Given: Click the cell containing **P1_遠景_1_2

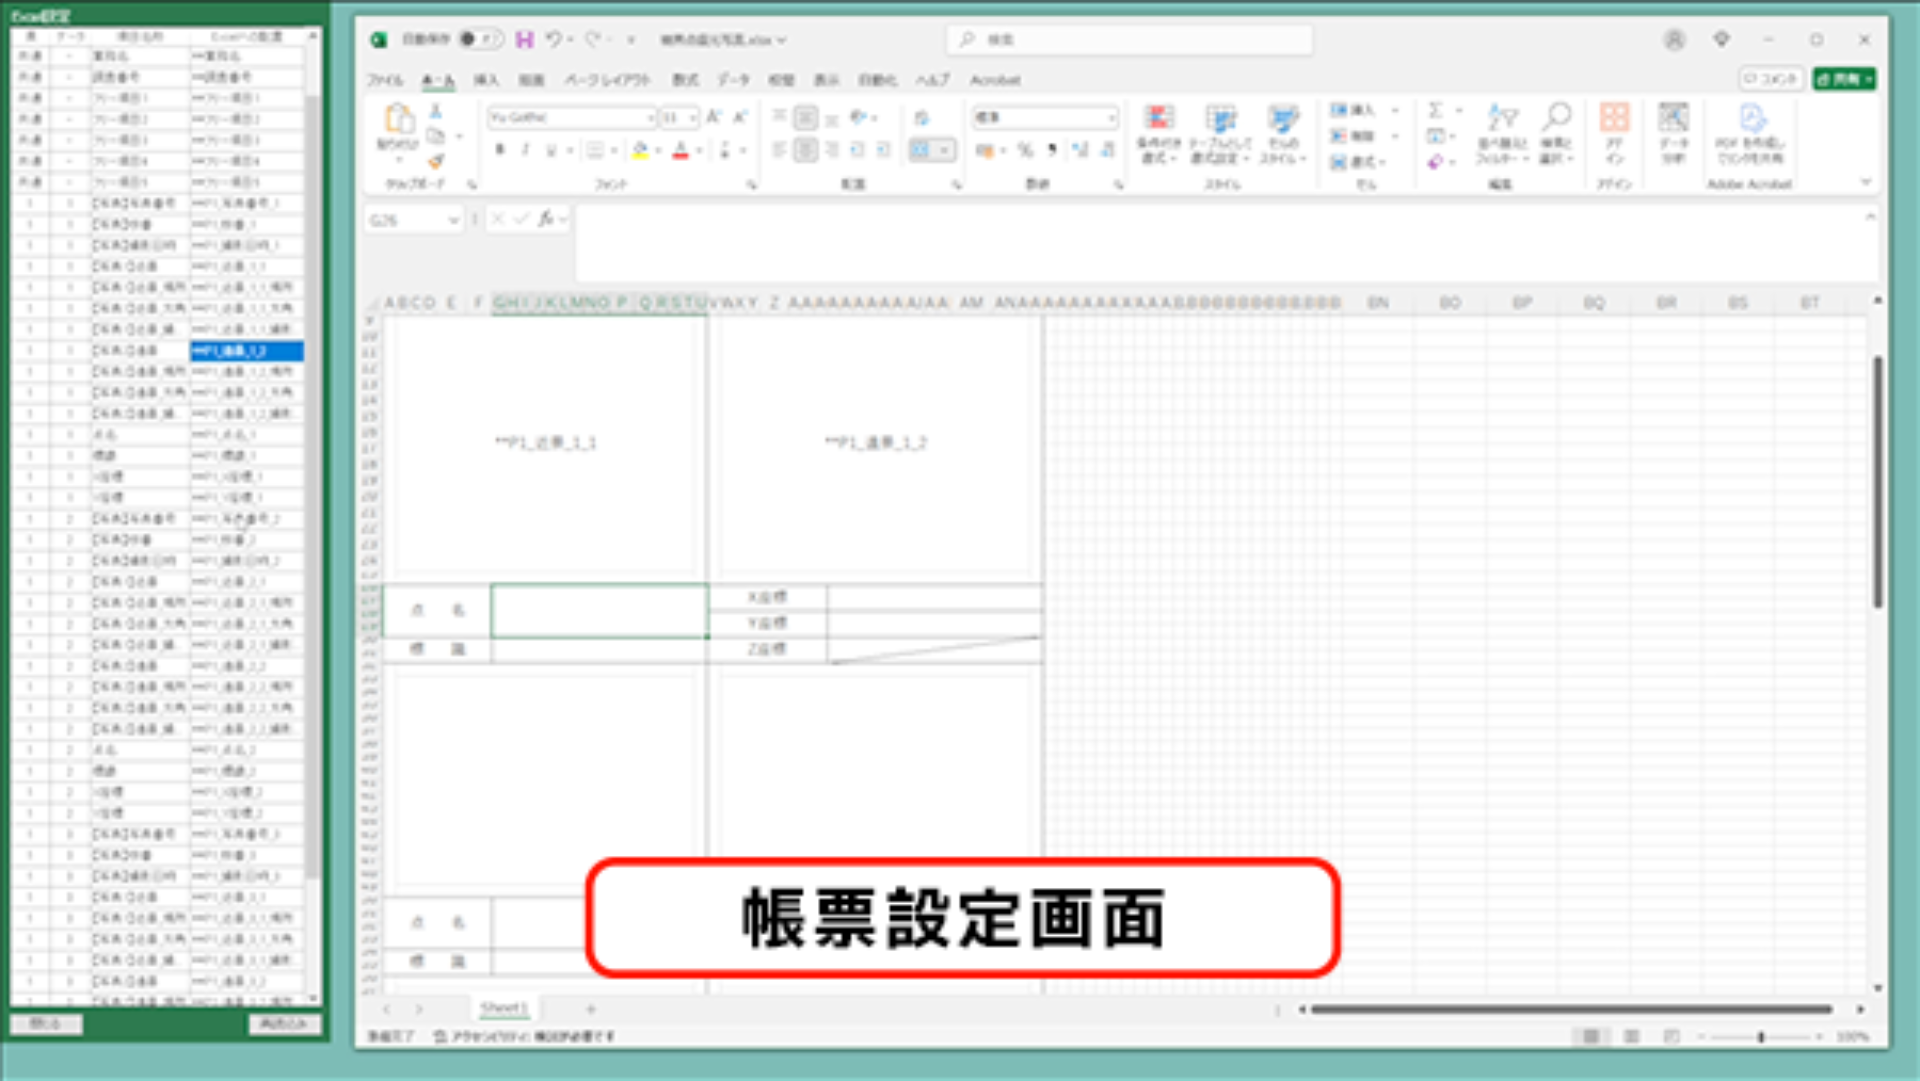Looking at the screenshot, I should [x=876, y=443].
